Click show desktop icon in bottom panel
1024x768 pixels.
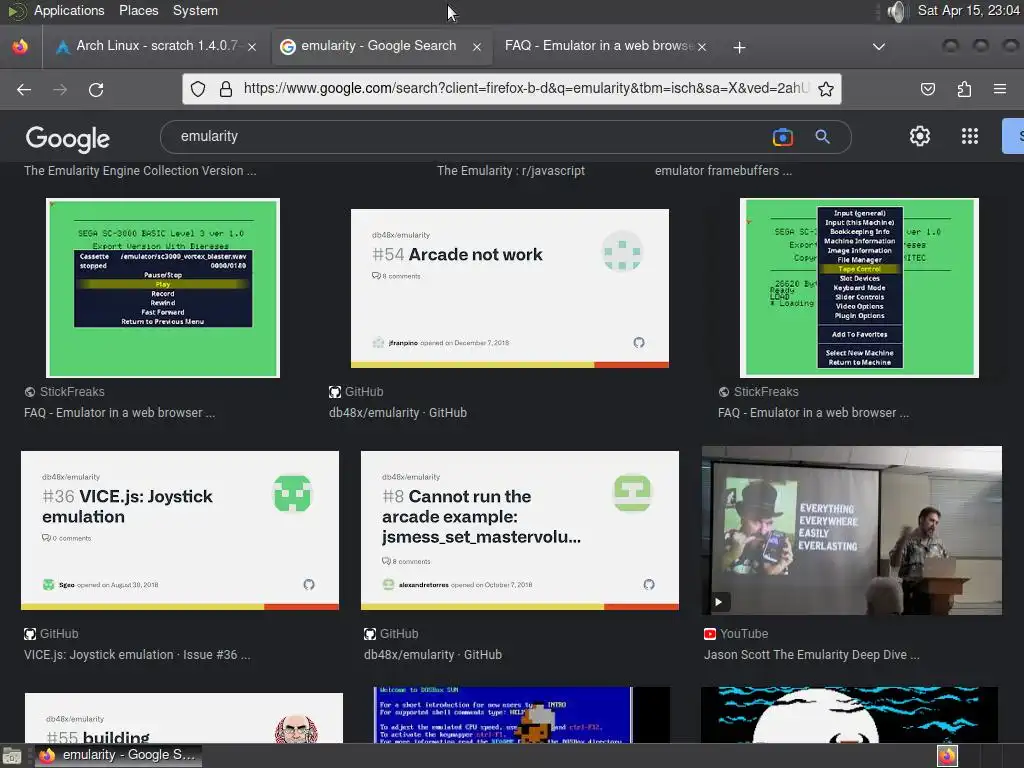(11, 756)
